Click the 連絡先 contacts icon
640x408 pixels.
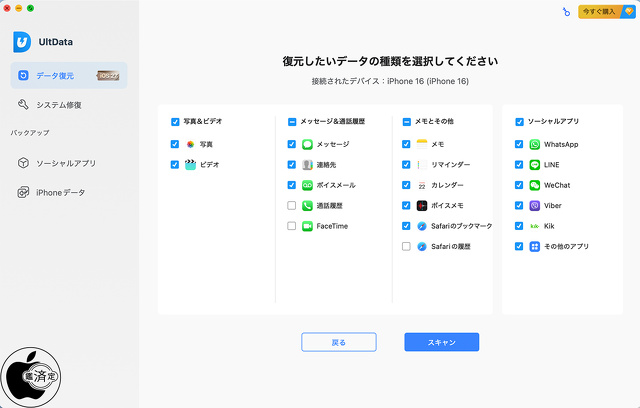307,165
